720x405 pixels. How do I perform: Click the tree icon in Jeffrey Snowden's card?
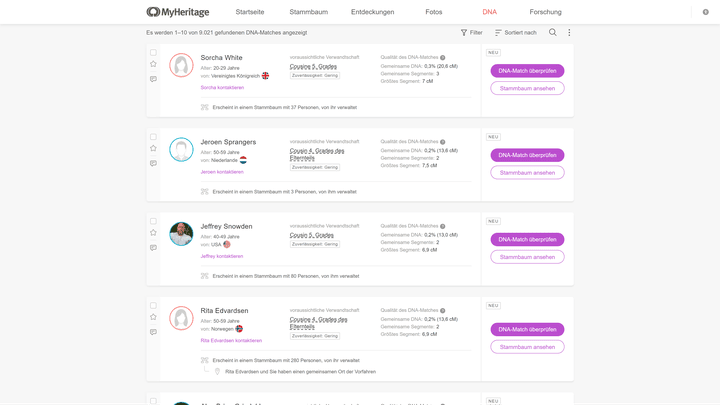(205, 276)
